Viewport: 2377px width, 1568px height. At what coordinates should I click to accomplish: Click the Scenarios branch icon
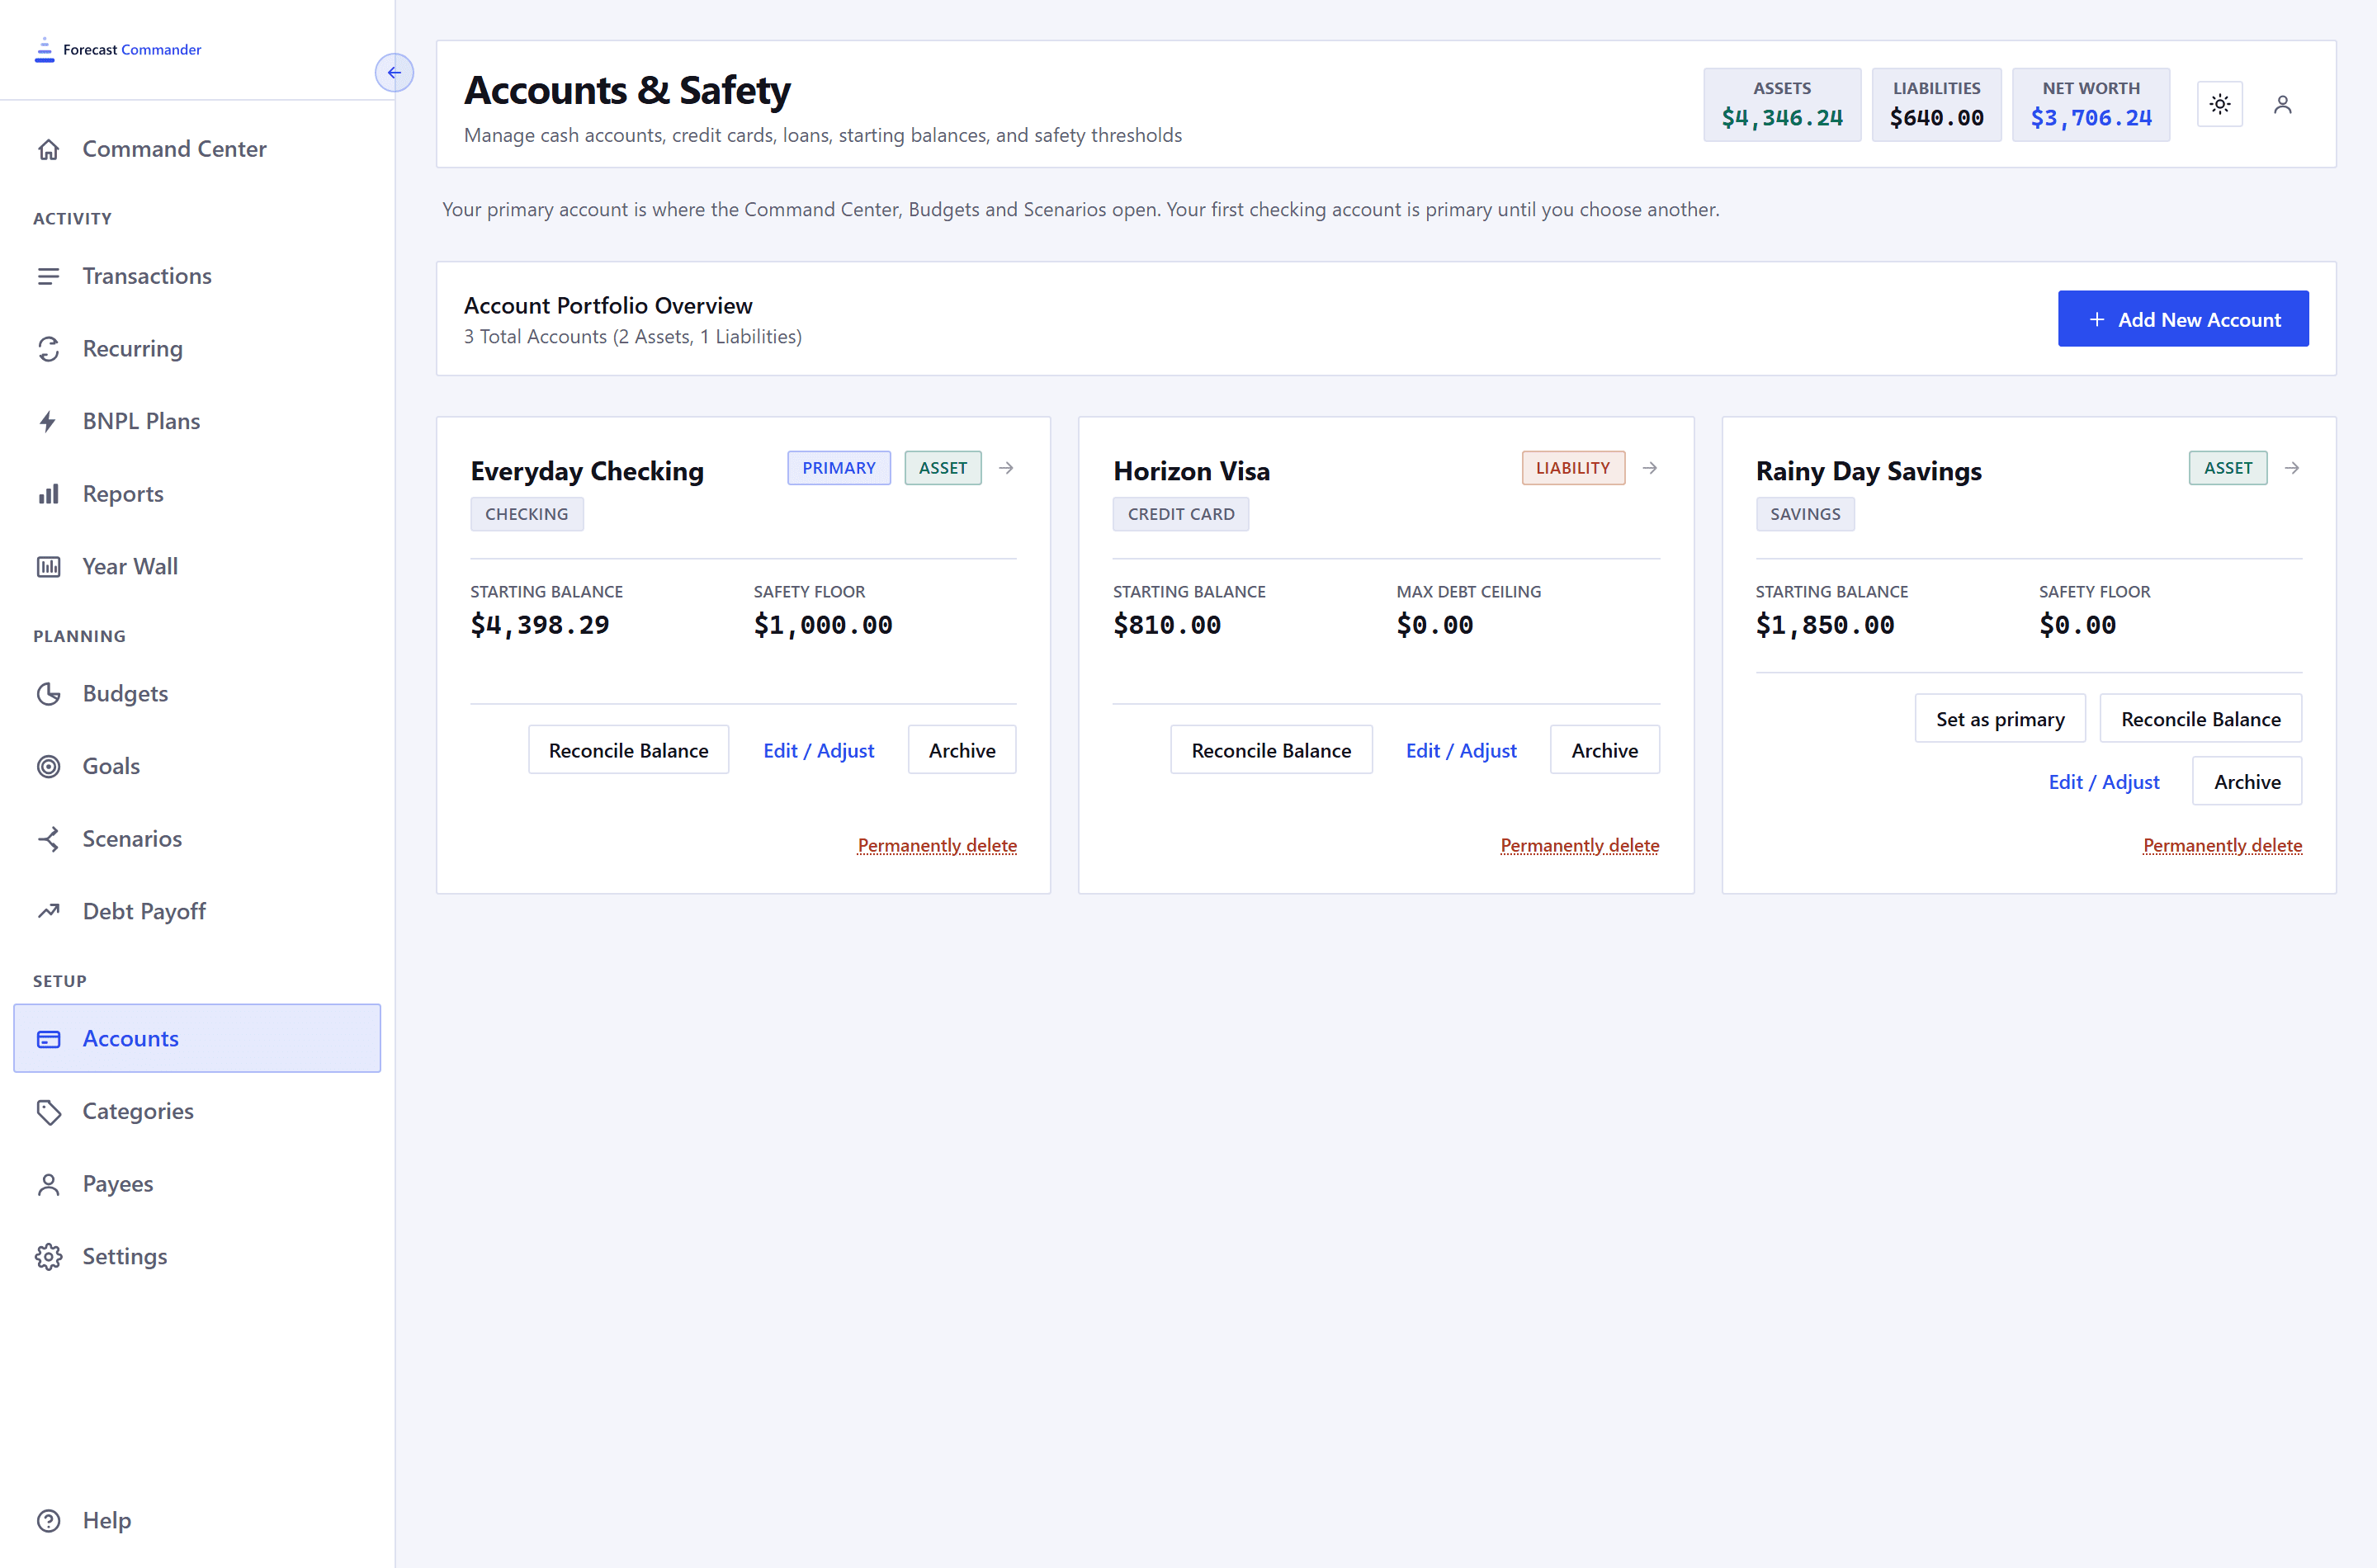(48, 839)
